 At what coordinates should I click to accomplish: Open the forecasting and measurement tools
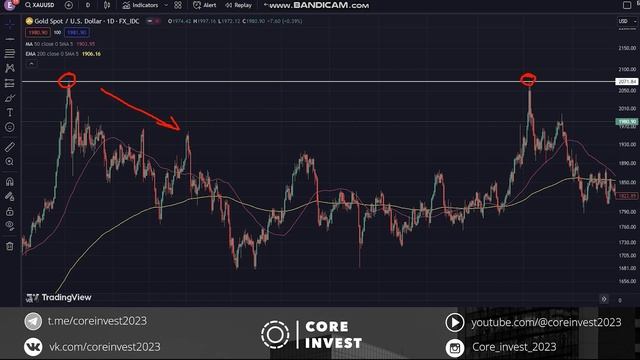(10, 83)
